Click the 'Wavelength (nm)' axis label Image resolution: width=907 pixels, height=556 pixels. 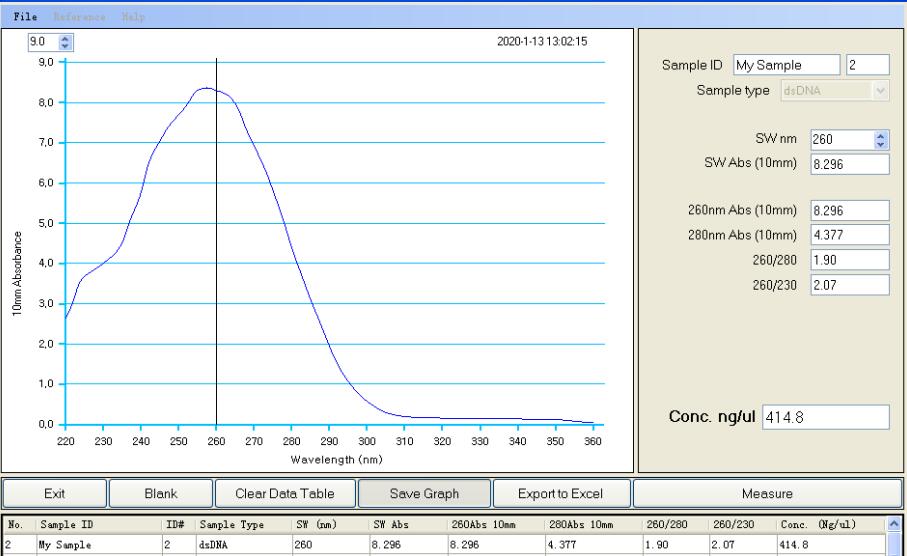tap(336, 459)
